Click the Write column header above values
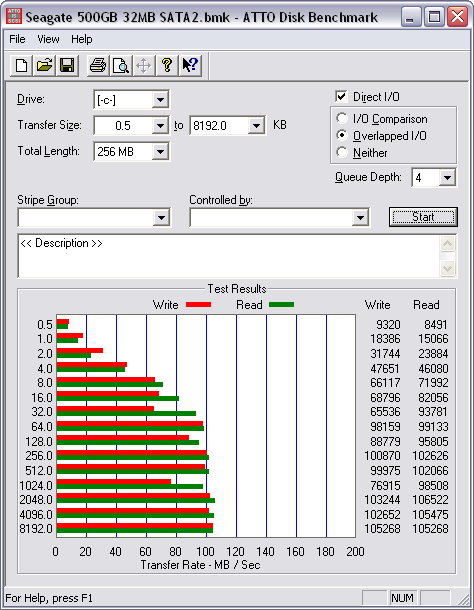The height and width of the screenshot is (610, 474). point(377,305)
